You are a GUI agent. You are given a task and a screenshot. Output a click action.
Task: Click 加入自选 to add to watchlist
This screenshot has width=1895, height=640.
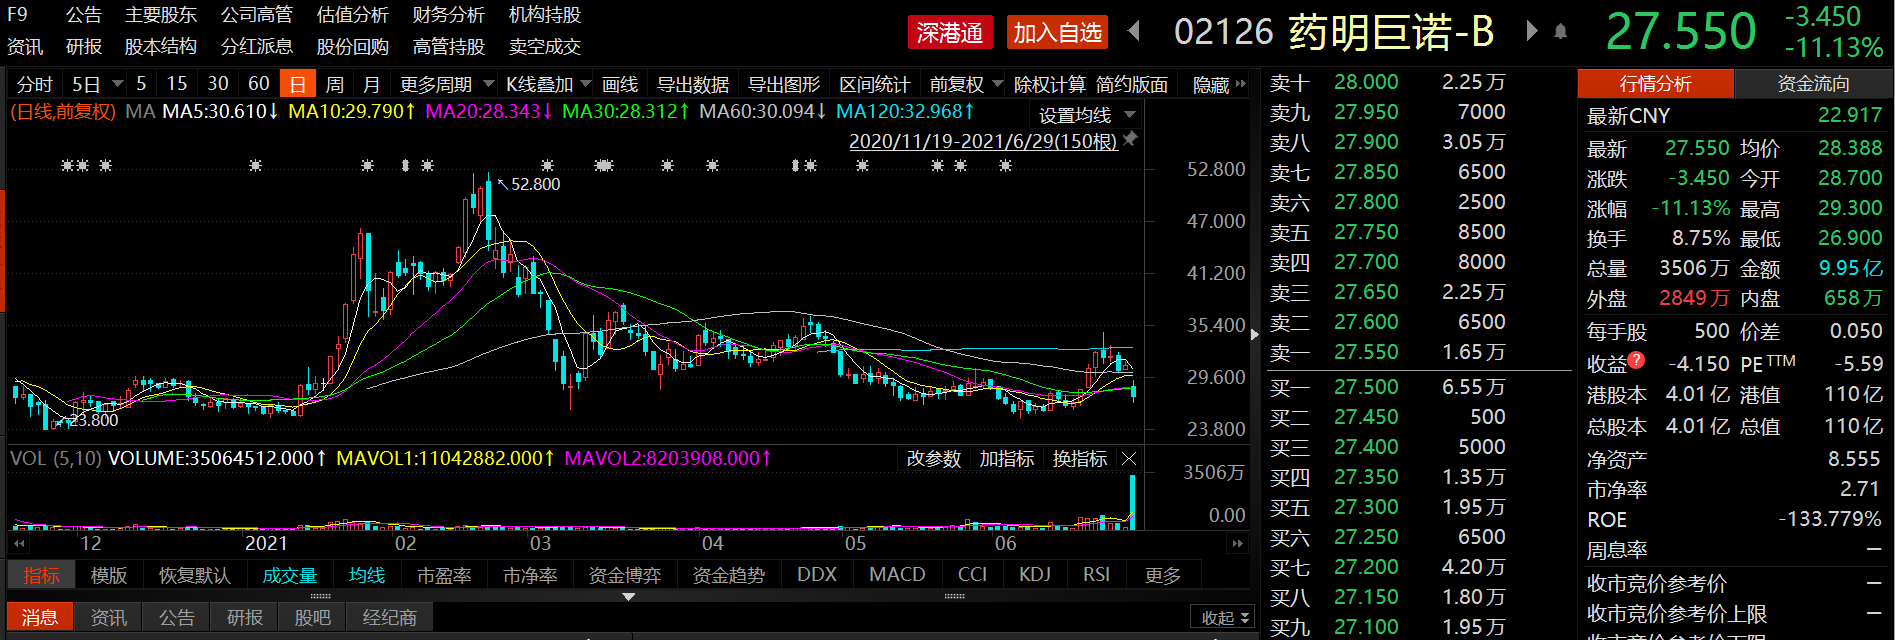(1057, 32)
